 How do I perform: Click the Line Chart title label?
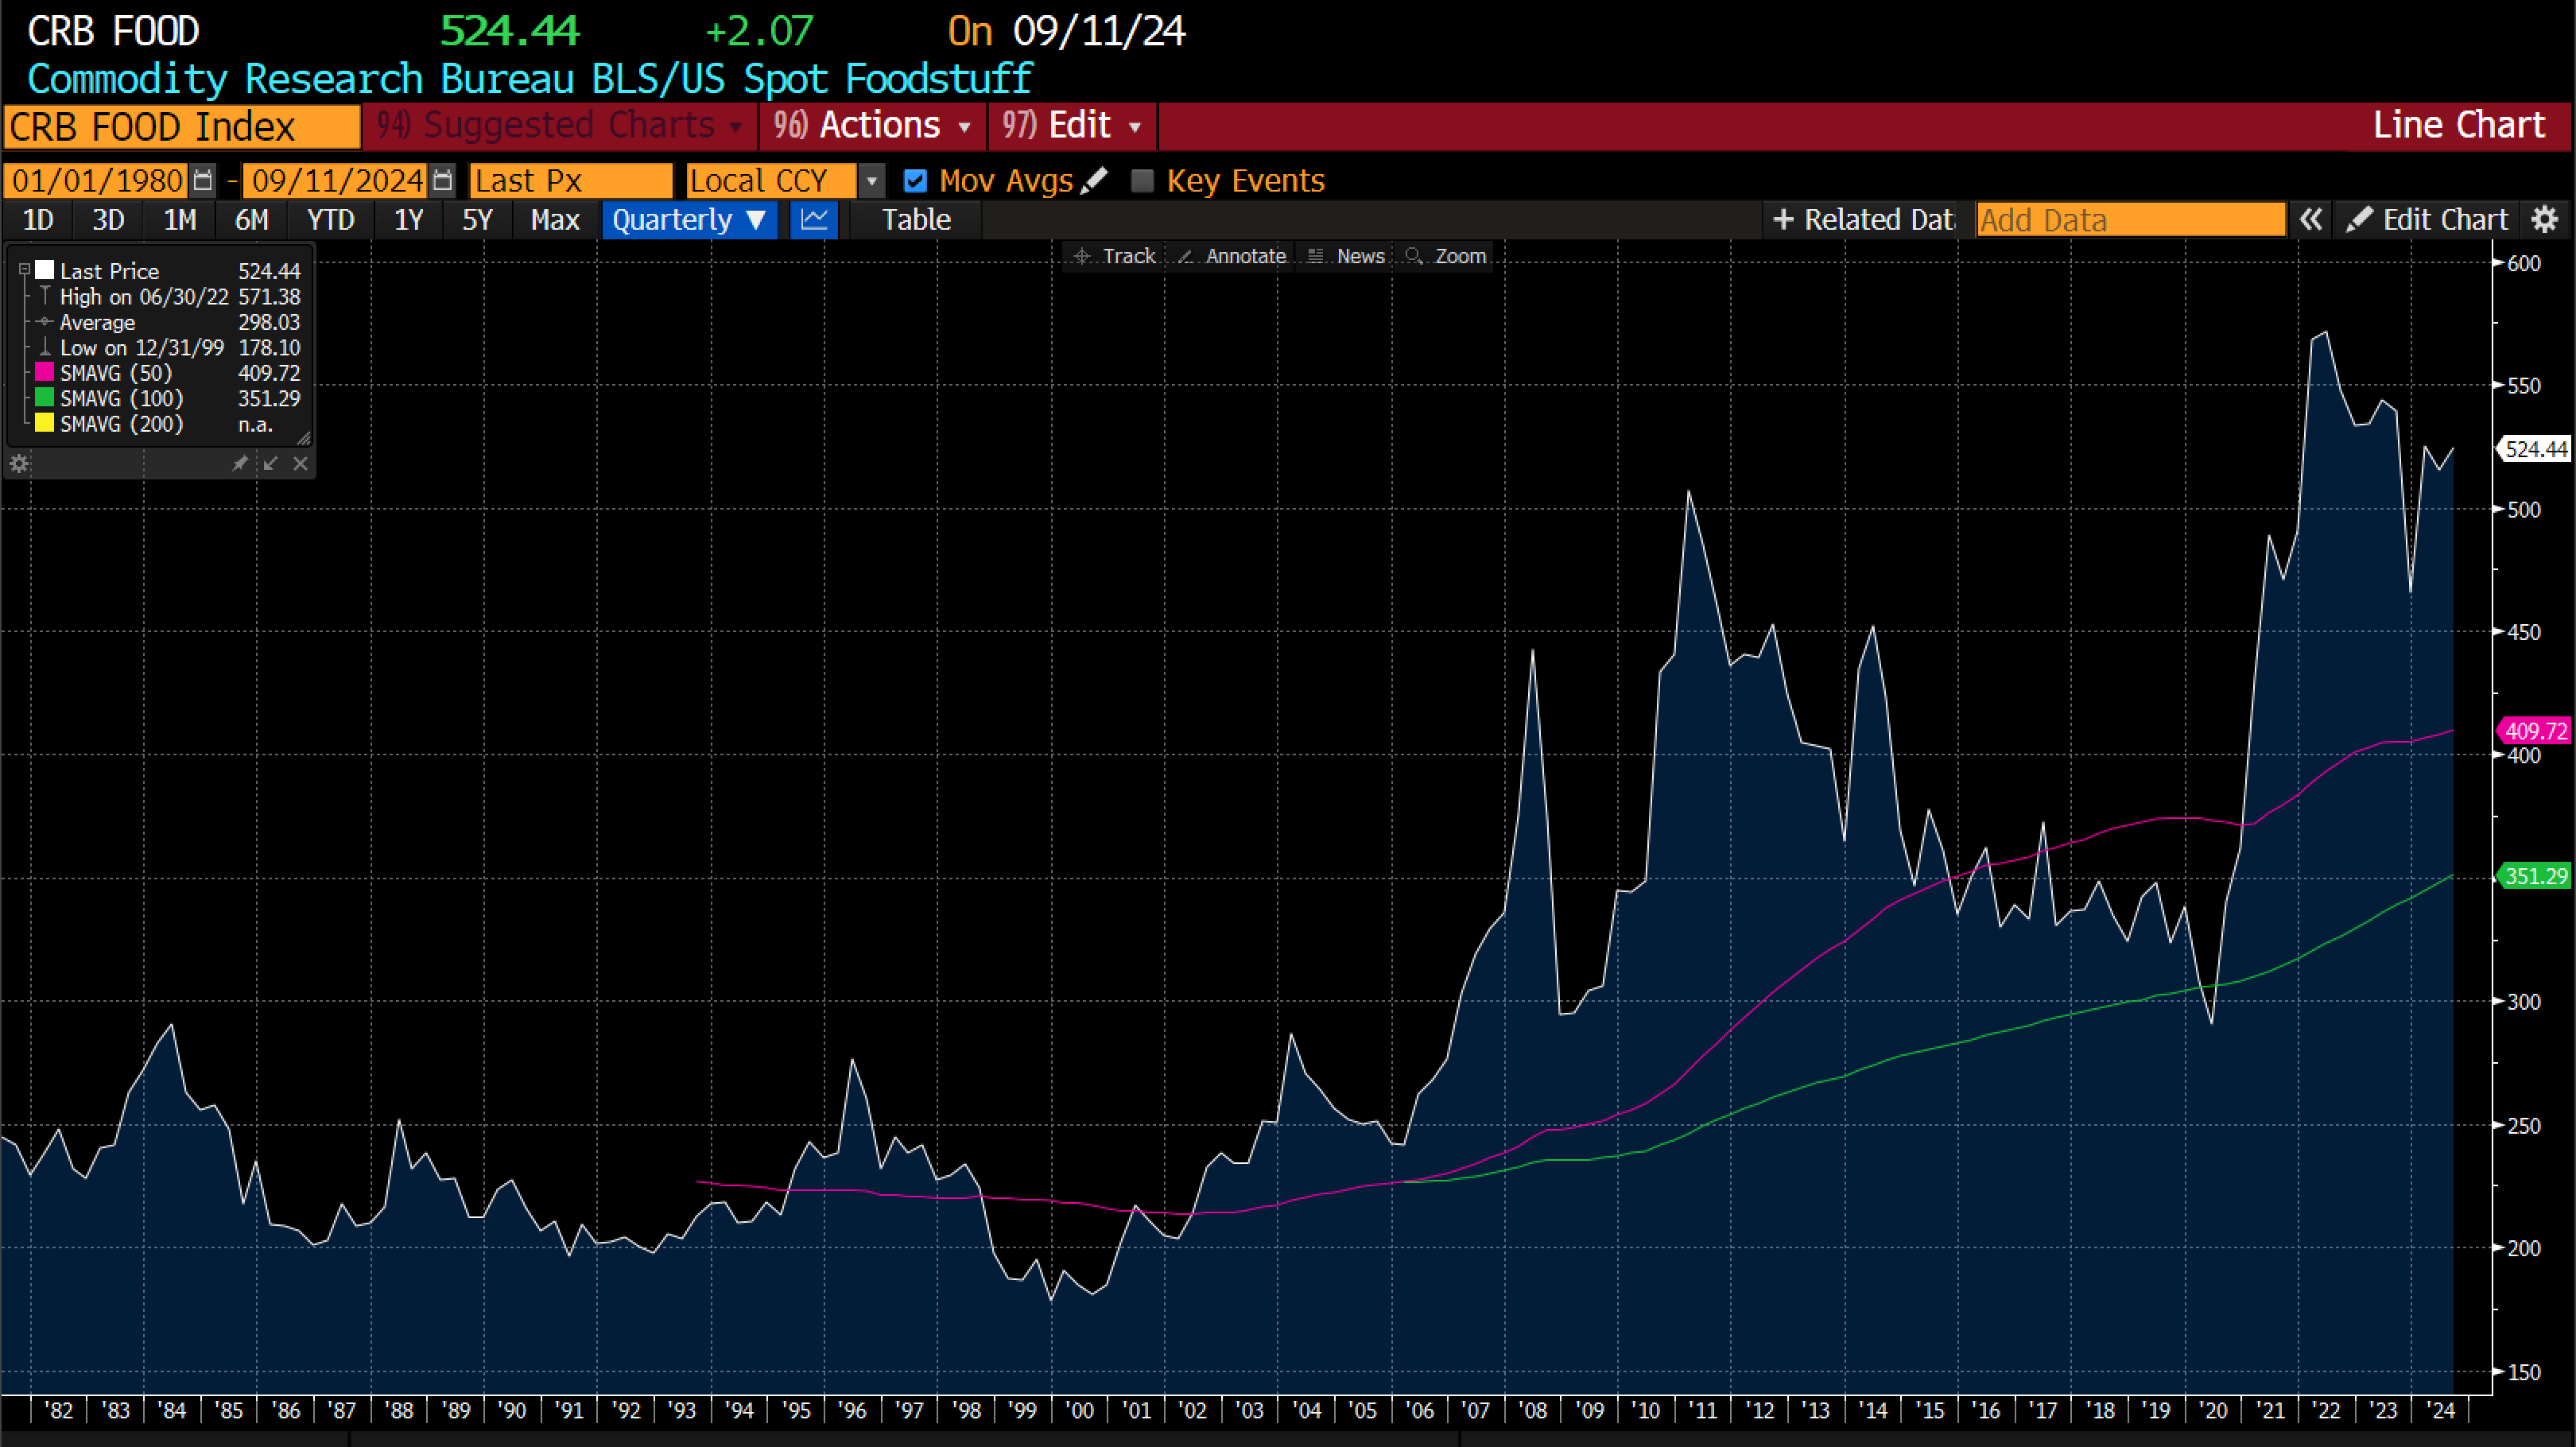(2459, 125)
